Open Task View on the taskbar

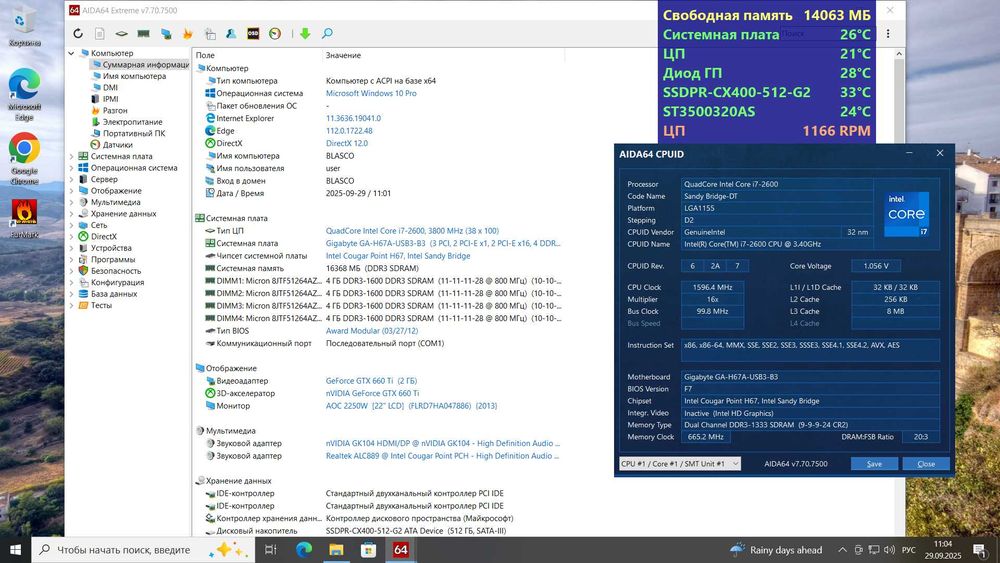coord(270,550)
